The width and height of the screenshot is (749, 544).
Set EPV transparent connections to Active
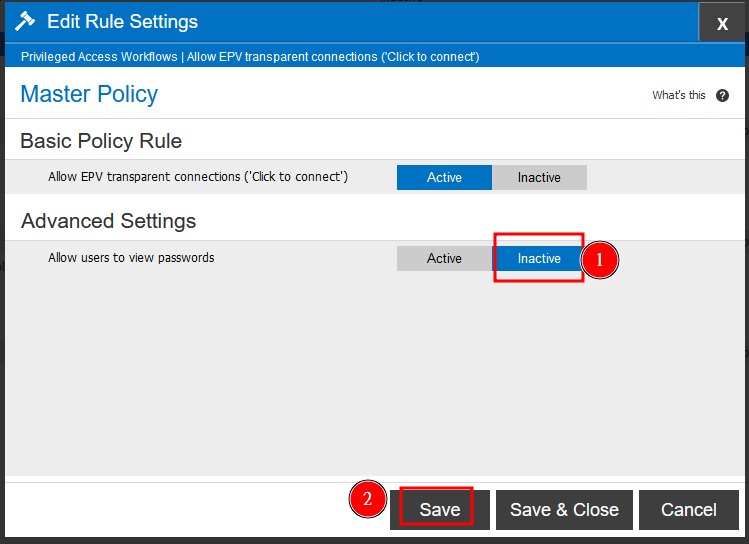tap(444, 178)
